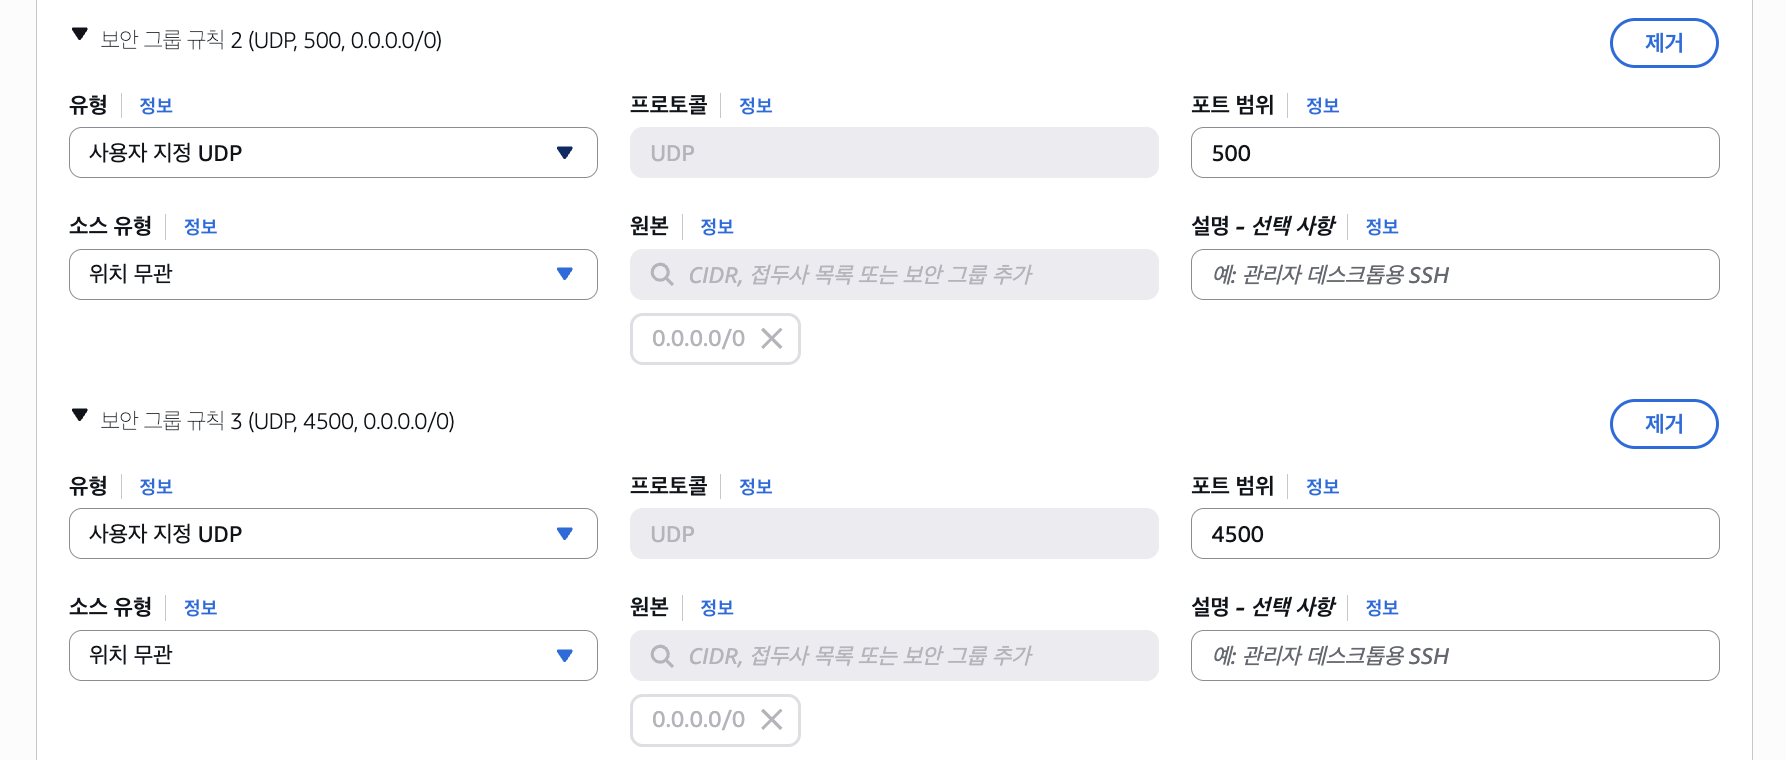Open 정보 link next to rule 3 원본
Viewport: 1786px width, 760px height.
[716, 608]
